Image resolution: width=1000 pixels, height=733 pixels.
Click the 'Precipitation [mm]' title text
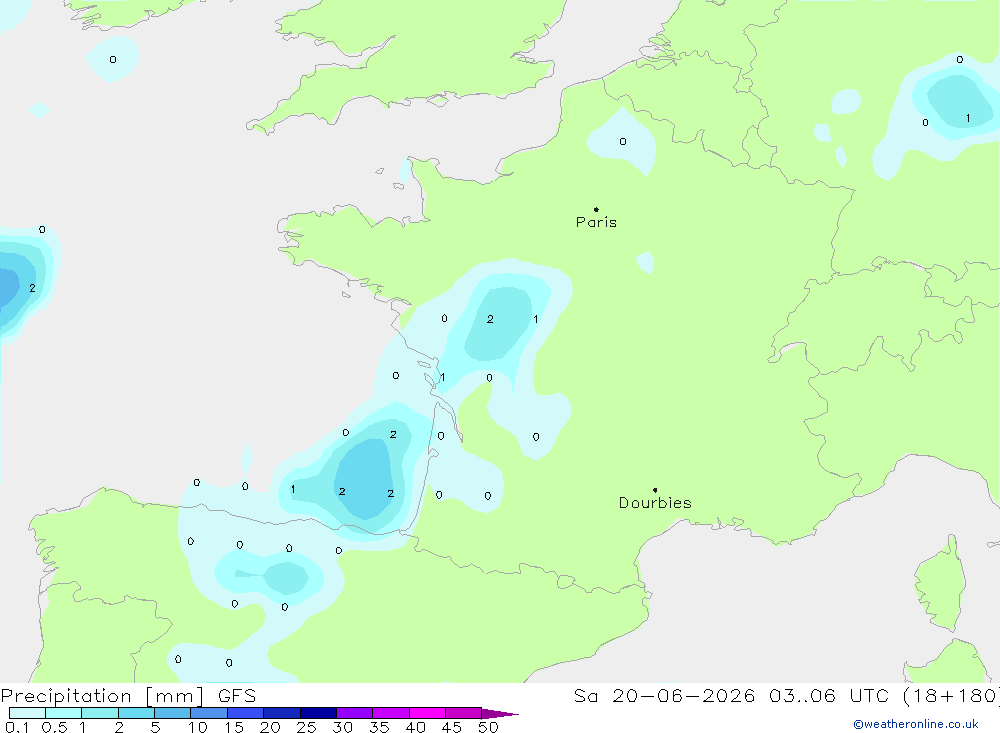pyautogui.click(x=102, y=696)
